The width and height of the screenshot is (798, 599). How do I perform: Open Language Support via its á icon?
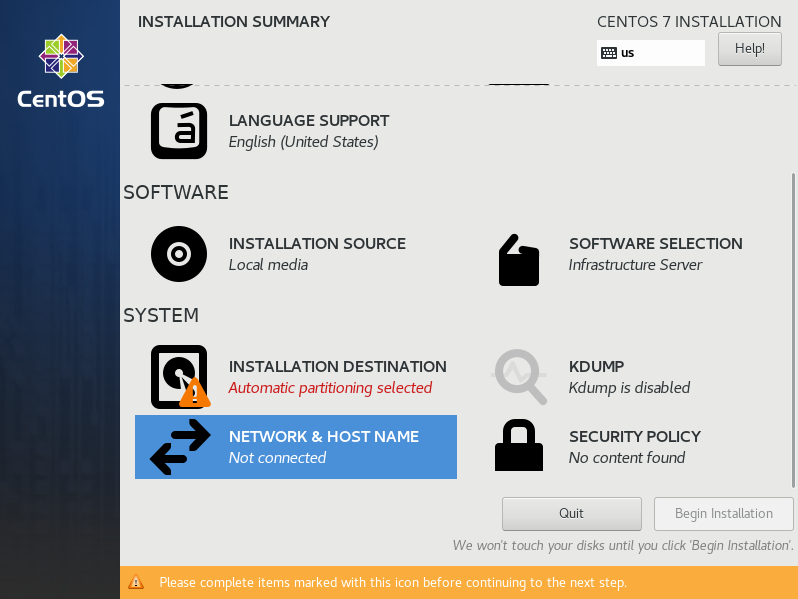pyautogui.click(x=179, y=131)
